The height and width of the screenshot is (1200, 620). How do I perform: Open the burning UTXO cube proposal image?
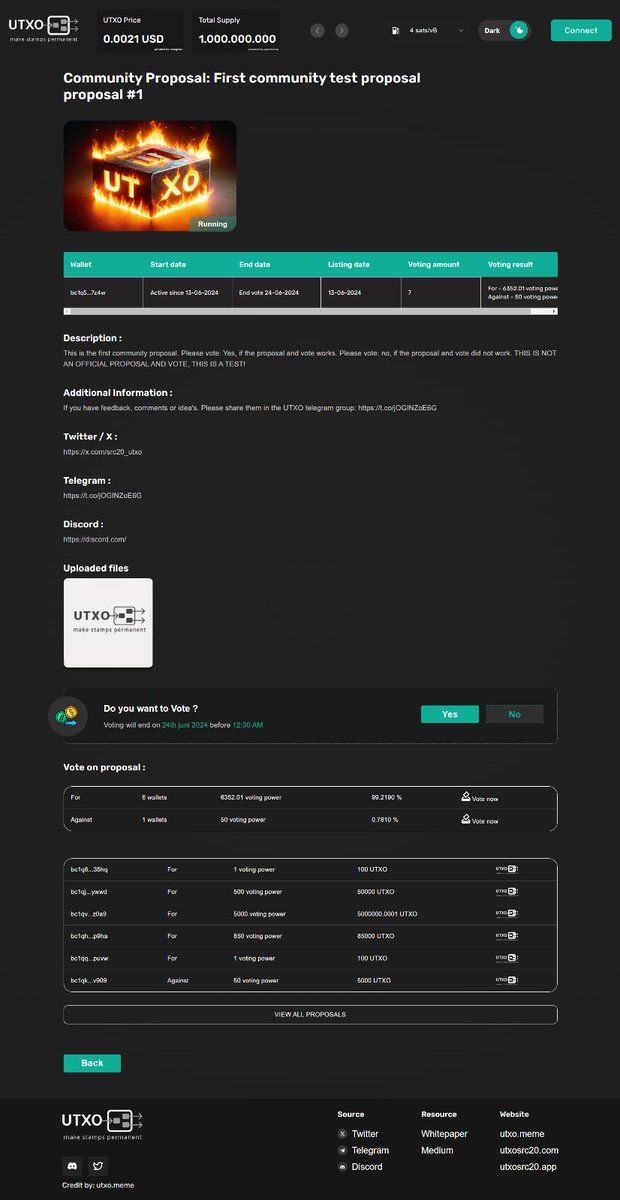pyautogui.click(x=150, y=176)
